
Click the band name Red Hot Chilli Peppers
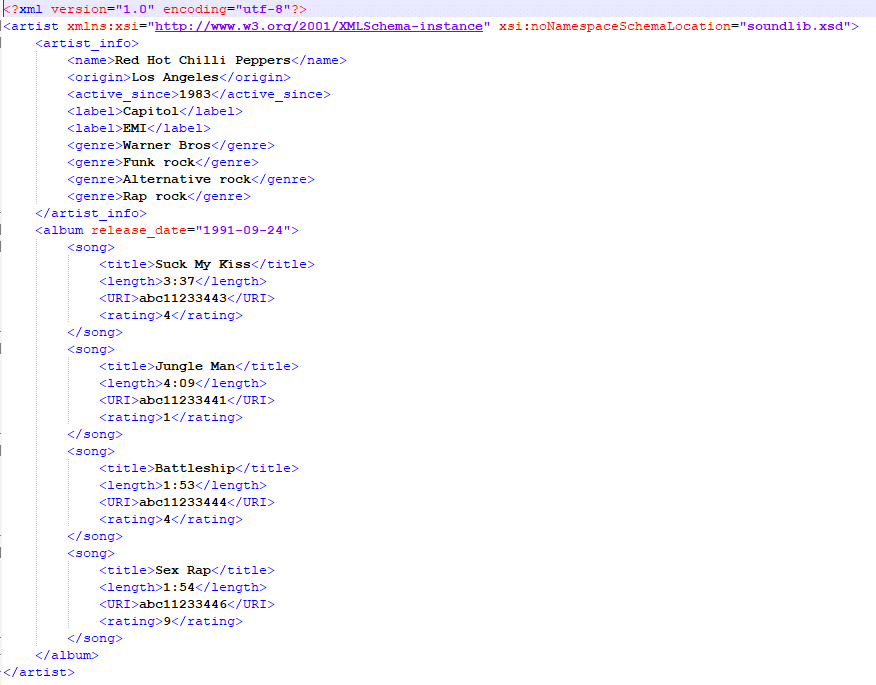point(203,60)
